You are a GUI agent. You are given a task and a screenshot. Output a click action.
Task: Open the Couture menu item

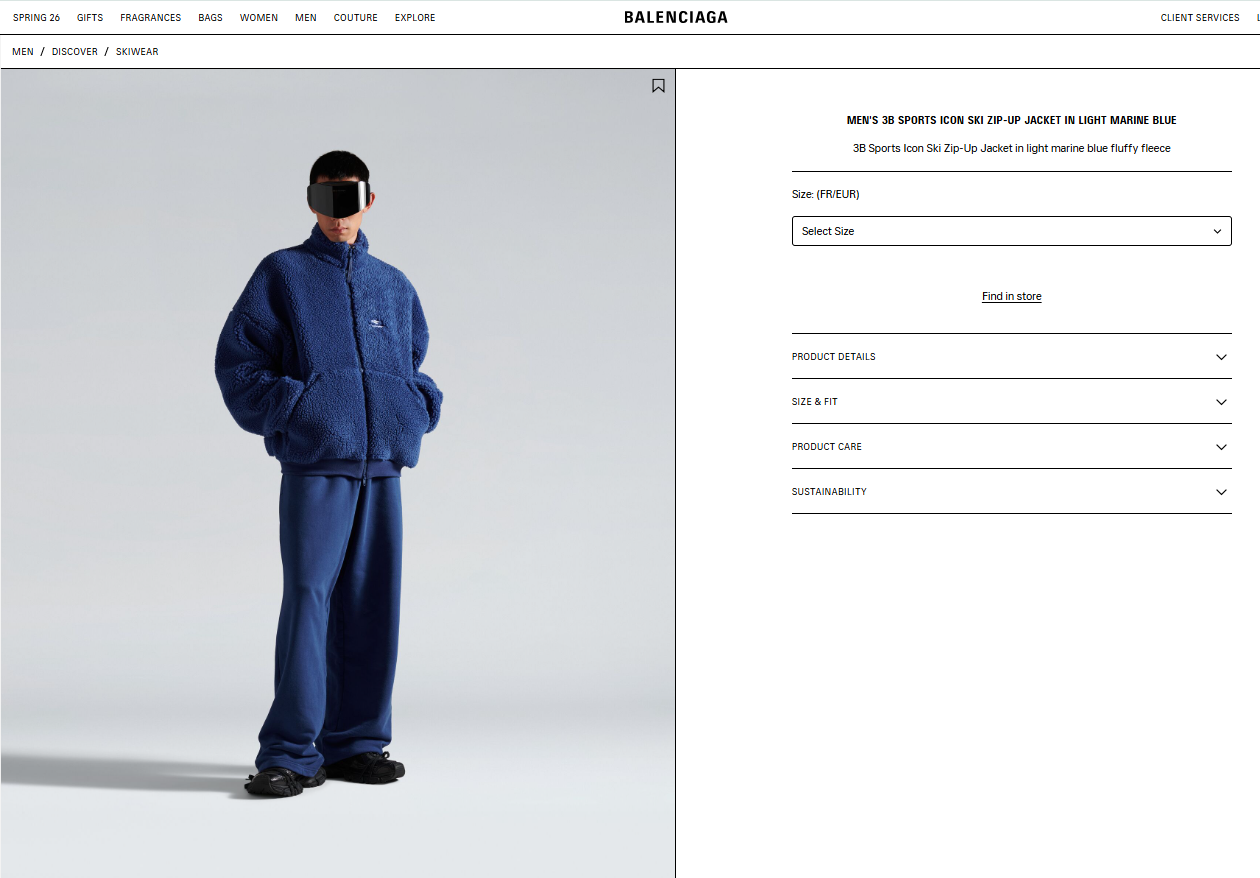tap(356, 18)
